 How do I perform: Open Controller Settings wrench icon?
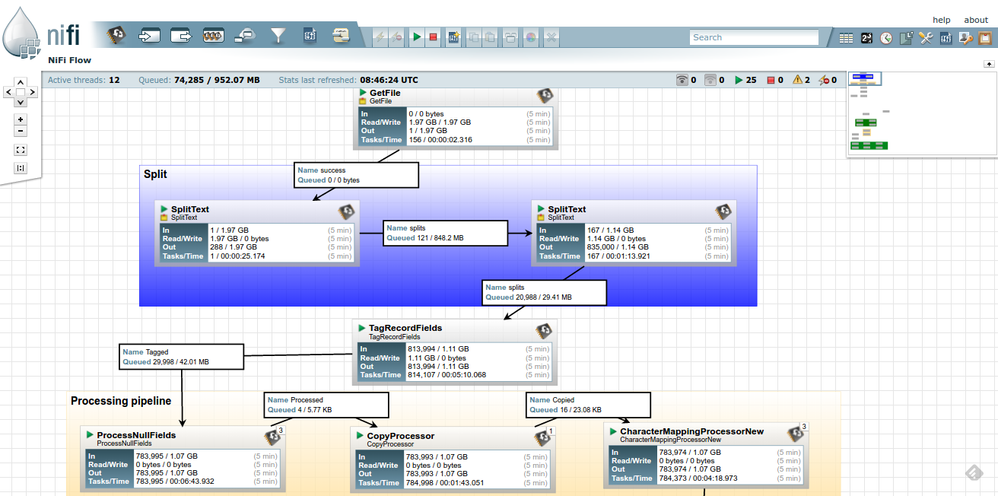(x=925, y=38)
